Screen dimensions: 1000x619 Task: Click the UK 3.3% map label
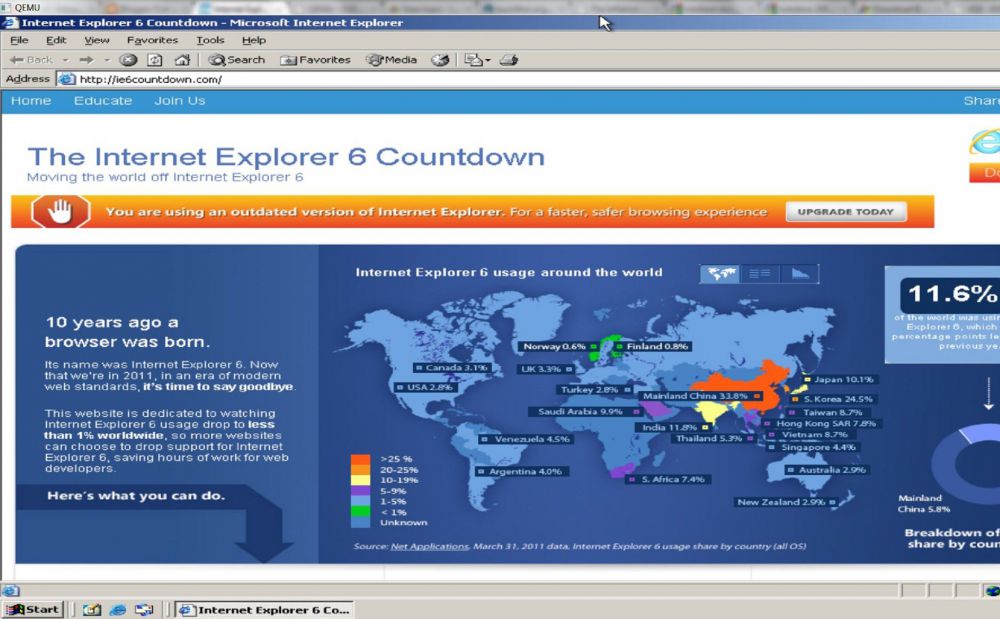(546, 369)
